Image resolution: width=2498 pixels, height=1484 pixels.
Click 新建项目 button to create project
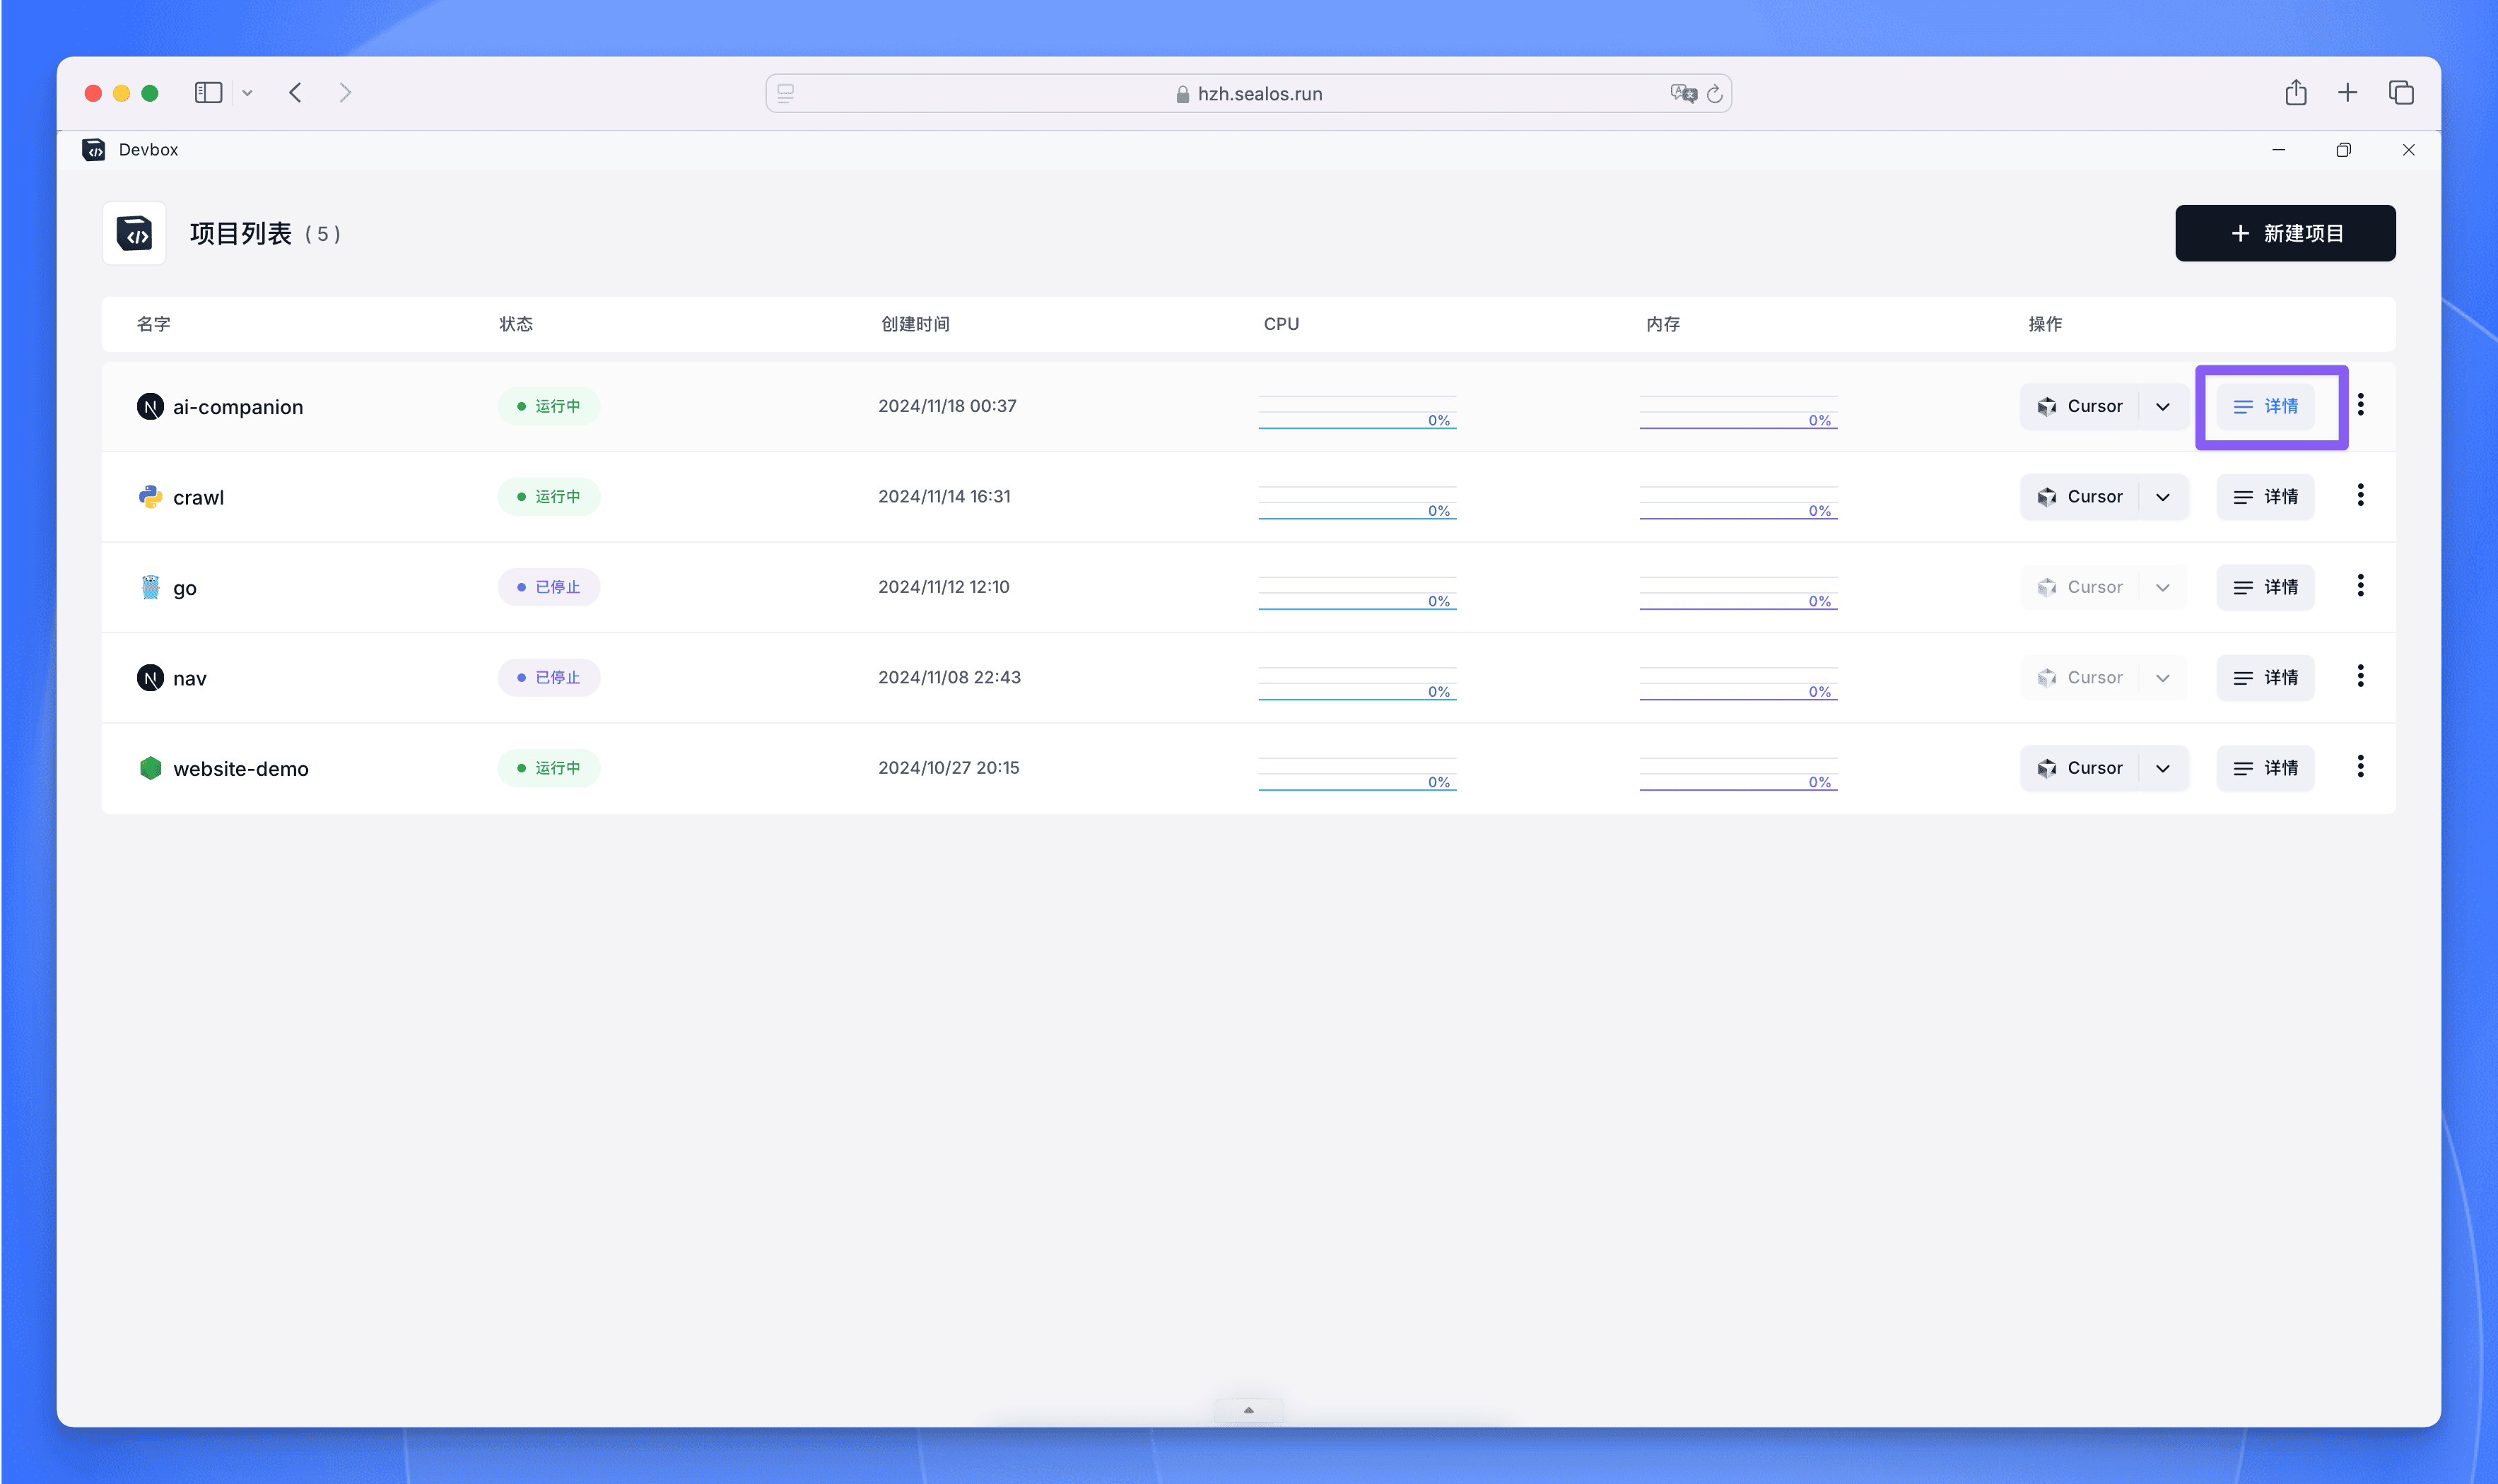tap(2284, 233)
